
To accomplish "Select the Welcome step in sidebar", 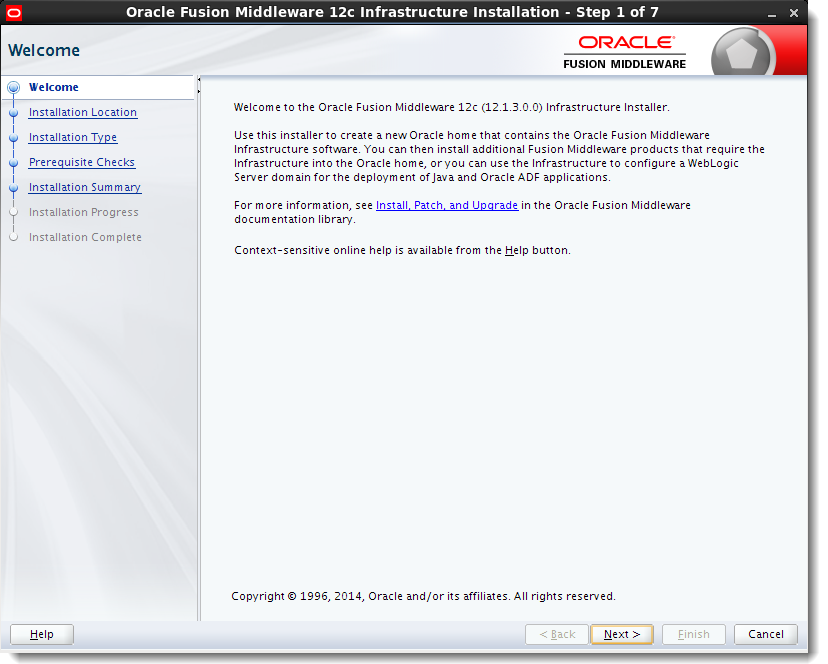I will tap(53, 87).
